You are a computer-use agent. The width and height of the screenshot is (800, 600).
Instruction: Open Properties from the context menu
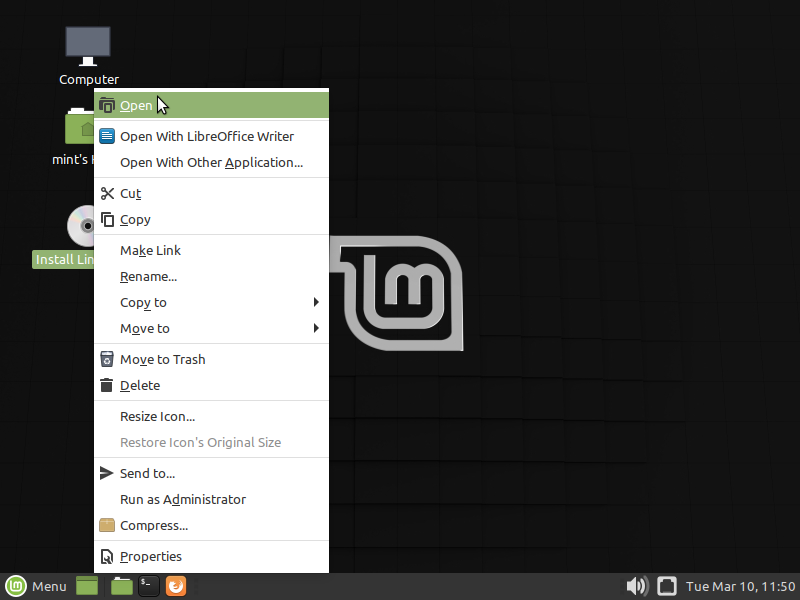pyautogui.click(x=212, y=557)
